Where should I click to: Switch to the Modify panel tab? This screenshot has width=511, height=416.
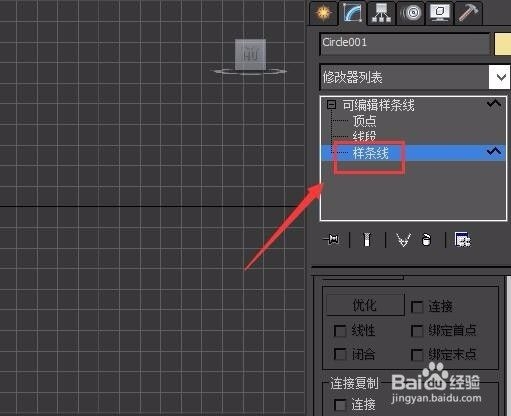tap(353, 13)
